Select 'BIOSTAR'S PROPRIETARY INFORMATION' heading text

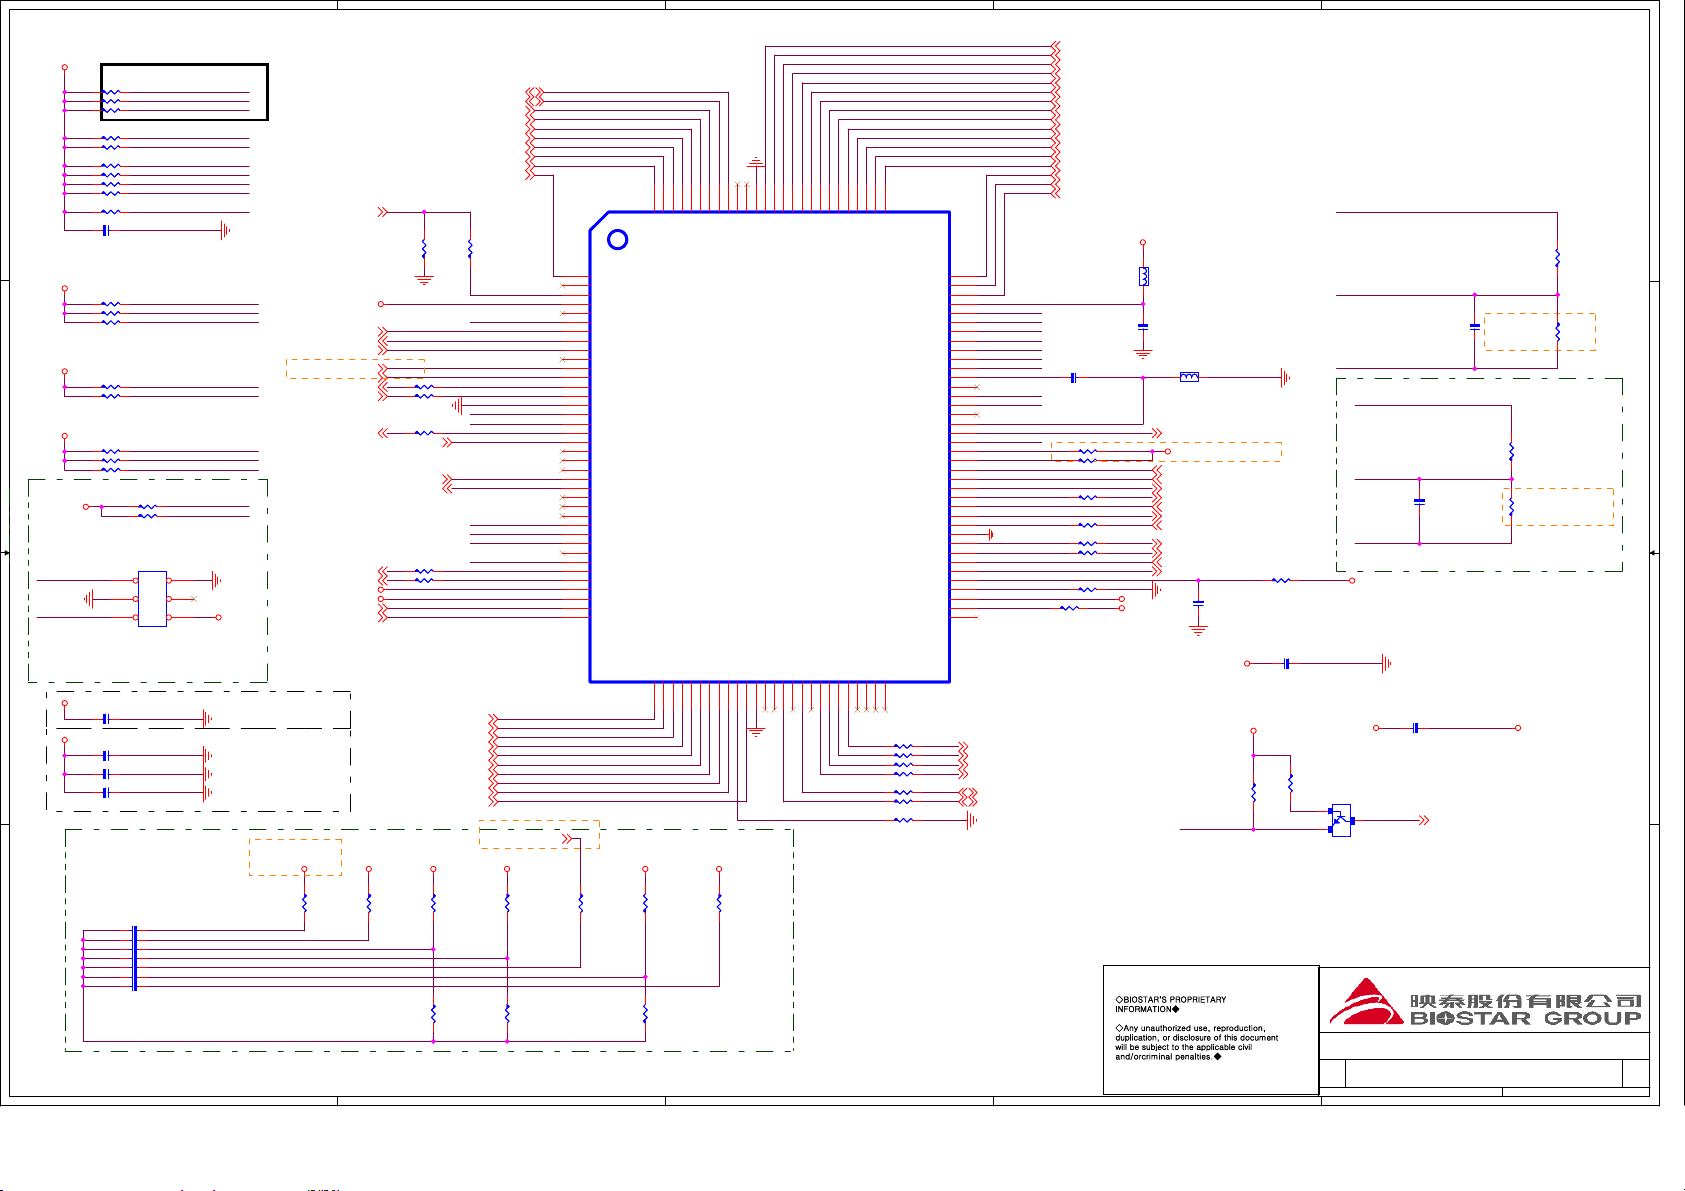click(1171, 1004)
